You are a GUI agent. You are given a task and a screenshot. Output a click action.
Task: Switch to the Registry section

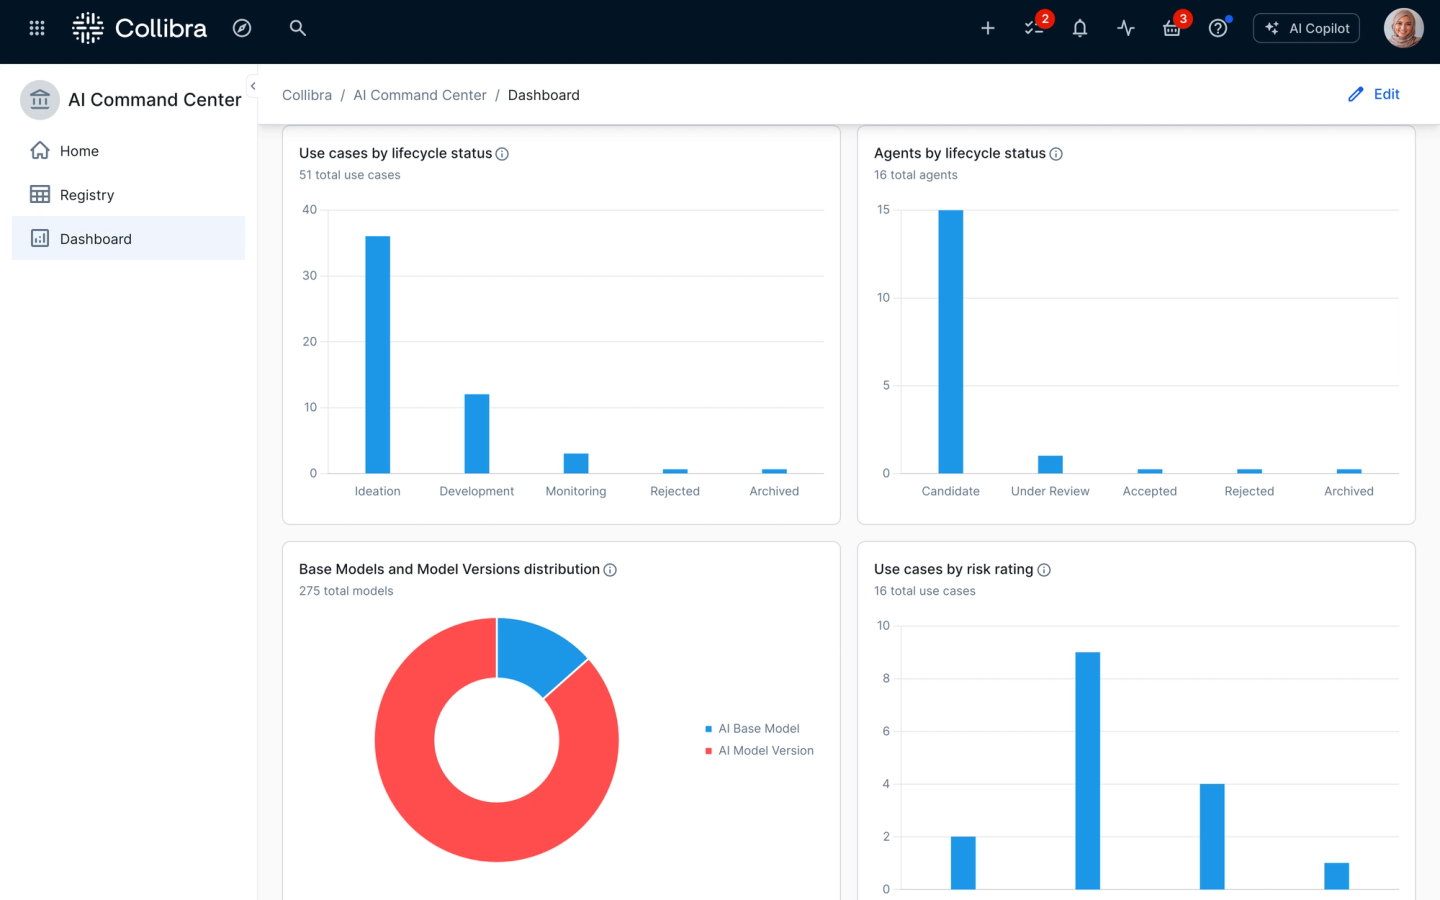[86, 194]
